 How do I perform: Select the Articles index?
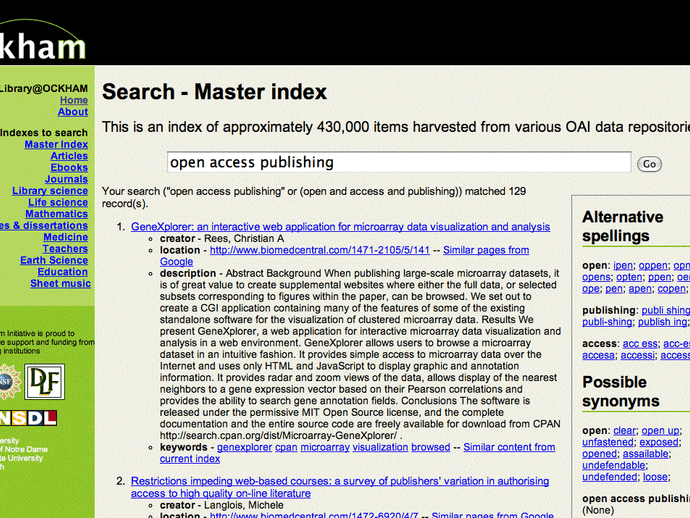[69, 156]
